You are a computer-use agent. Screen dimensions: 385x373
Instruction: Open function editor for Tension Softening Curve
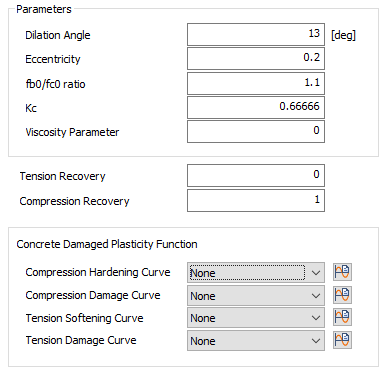pyautogui.click(x=342, y=317)
